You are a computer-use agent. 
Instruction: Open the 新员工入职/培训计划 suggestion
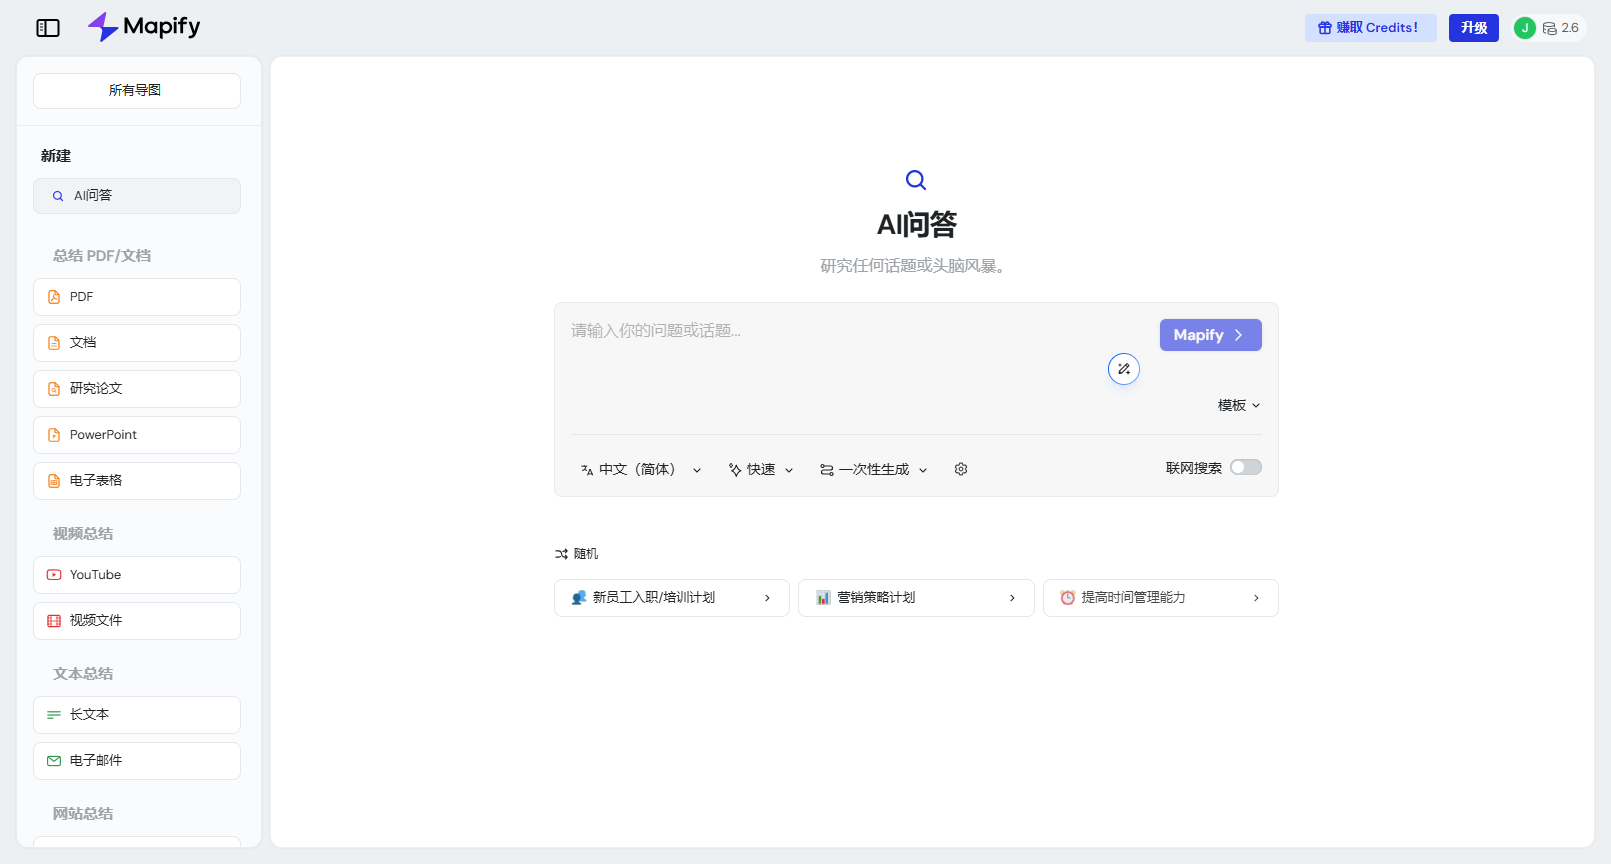coord(672,598)
